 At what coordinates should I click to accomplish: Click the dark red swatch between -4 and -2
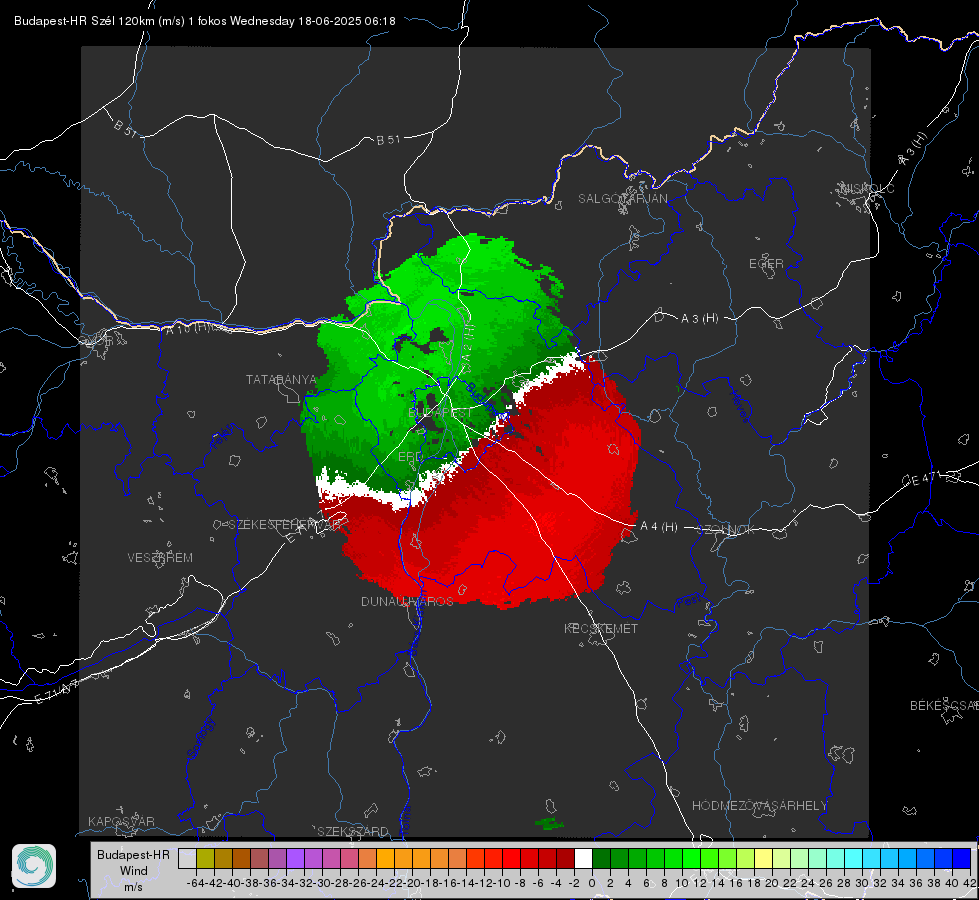tap(565, 858)
